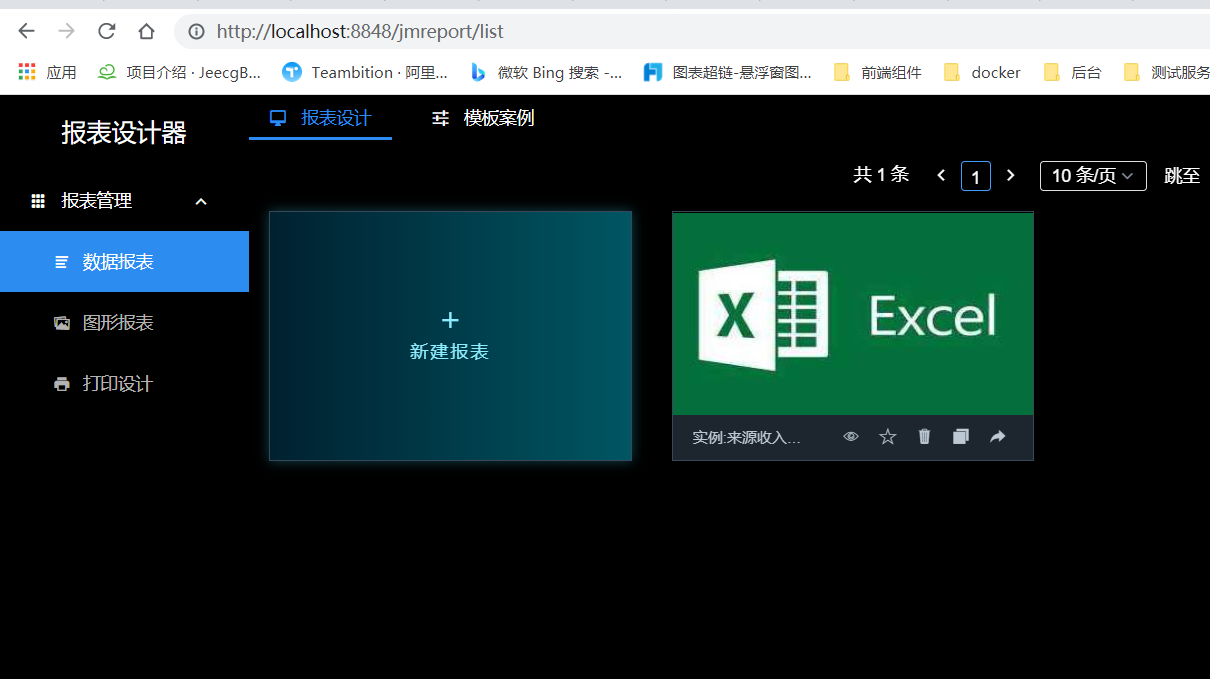
Task: Open the 10 条/页 page size dropdown
Action: pyautogui.click(x=1093, y=176)
